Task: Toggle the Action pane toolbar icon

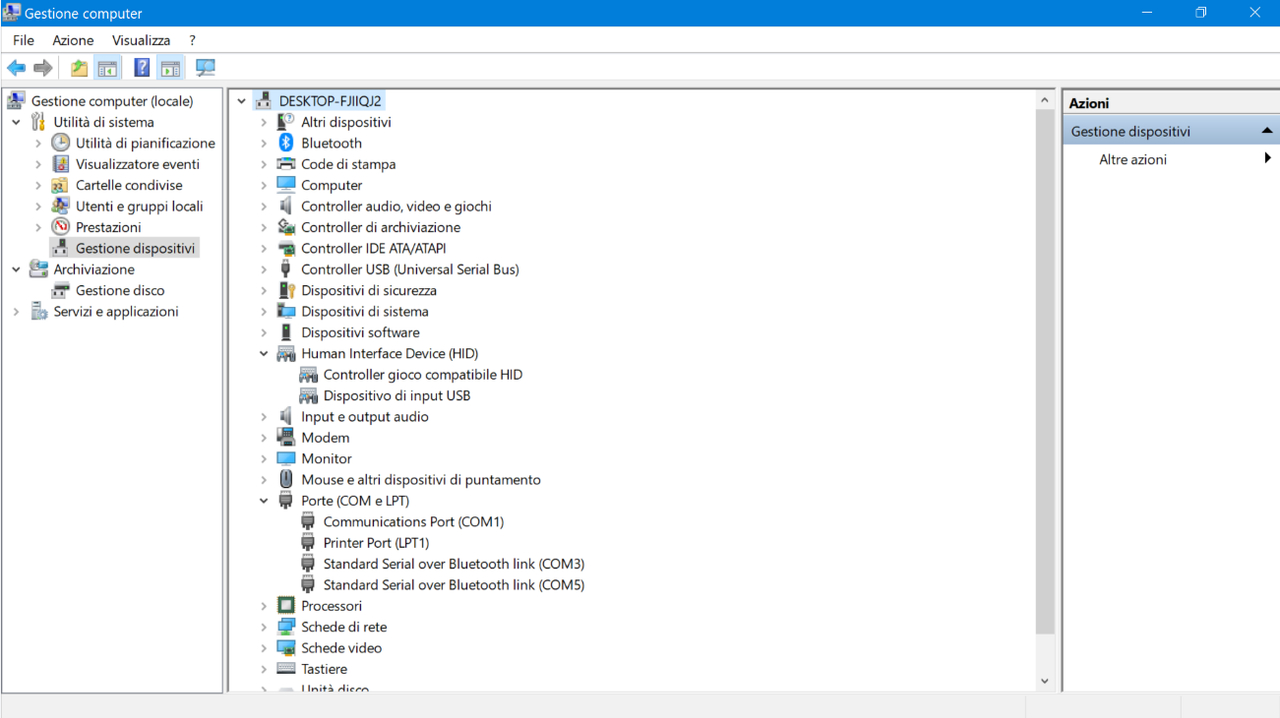Action: 171,68
